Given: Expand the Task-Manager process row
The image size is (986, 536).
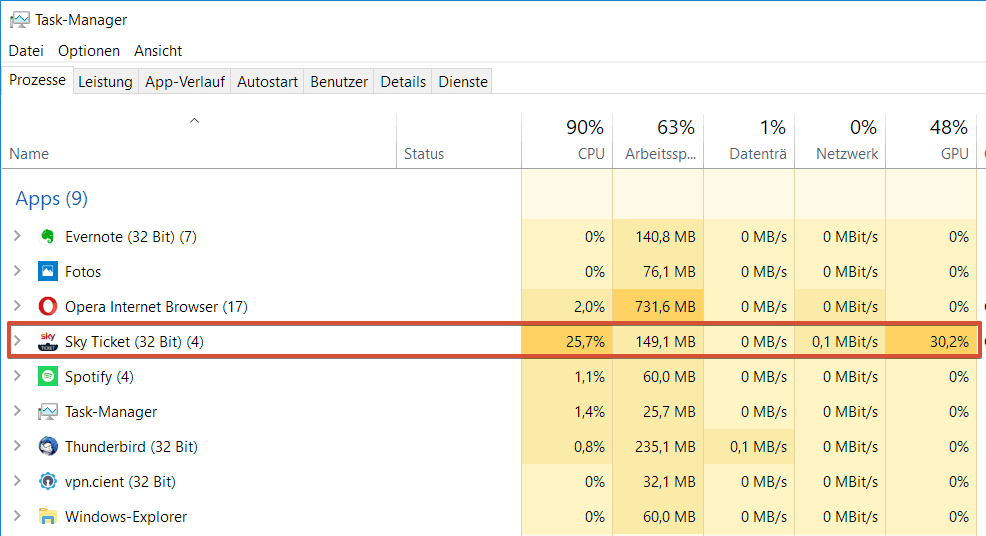Looking at the screenshot, I should tap(18, 411).
